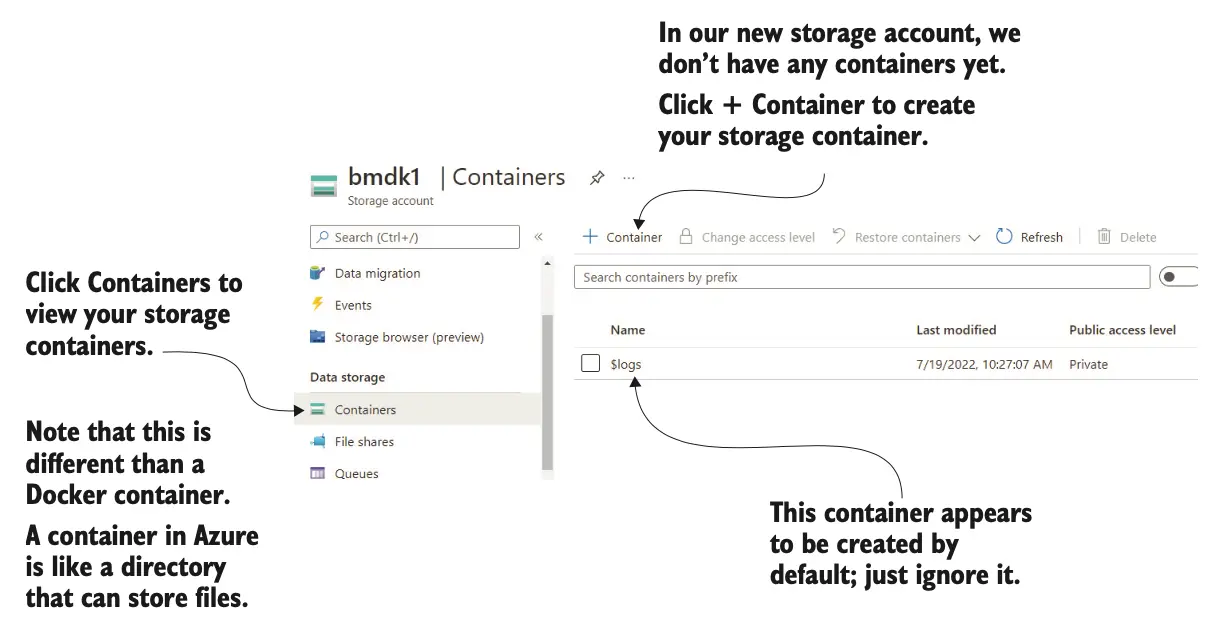Select Containers in Data storage menu
The height and width of the screenshot is (640, 1228).
pyautogui.click(x=365, y=409)
